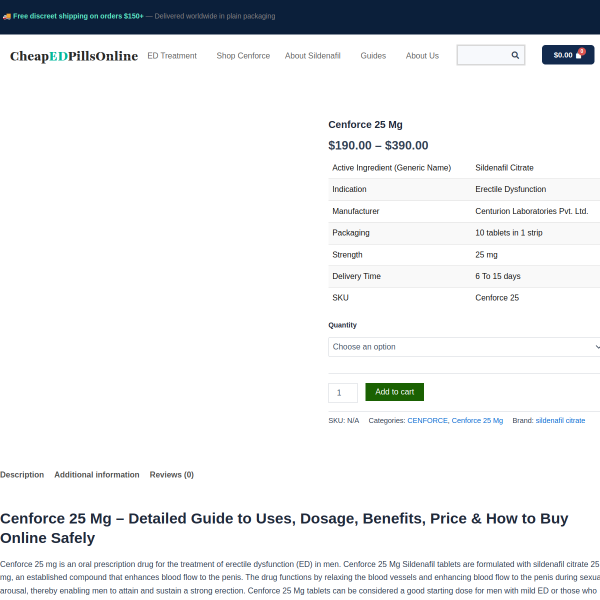
Task: Switch to the Additional information tab
Action: 97,474
